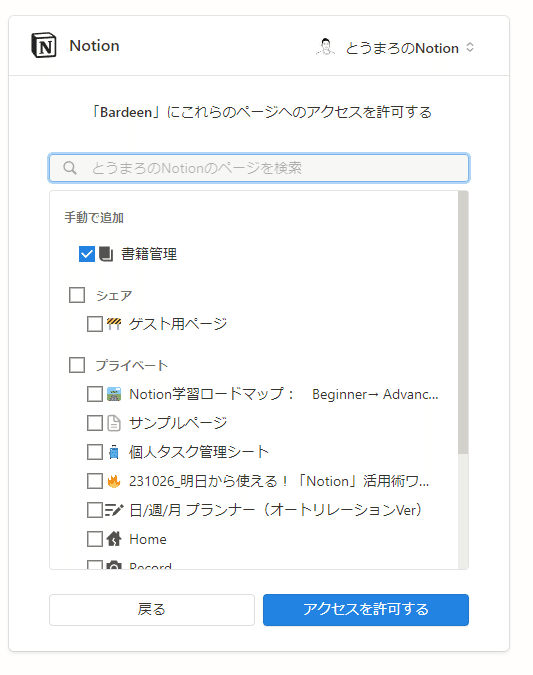Check the サンプルページ checkbox
The width and height of the screenshot is (533, 675).
click(x=95, y=423)
